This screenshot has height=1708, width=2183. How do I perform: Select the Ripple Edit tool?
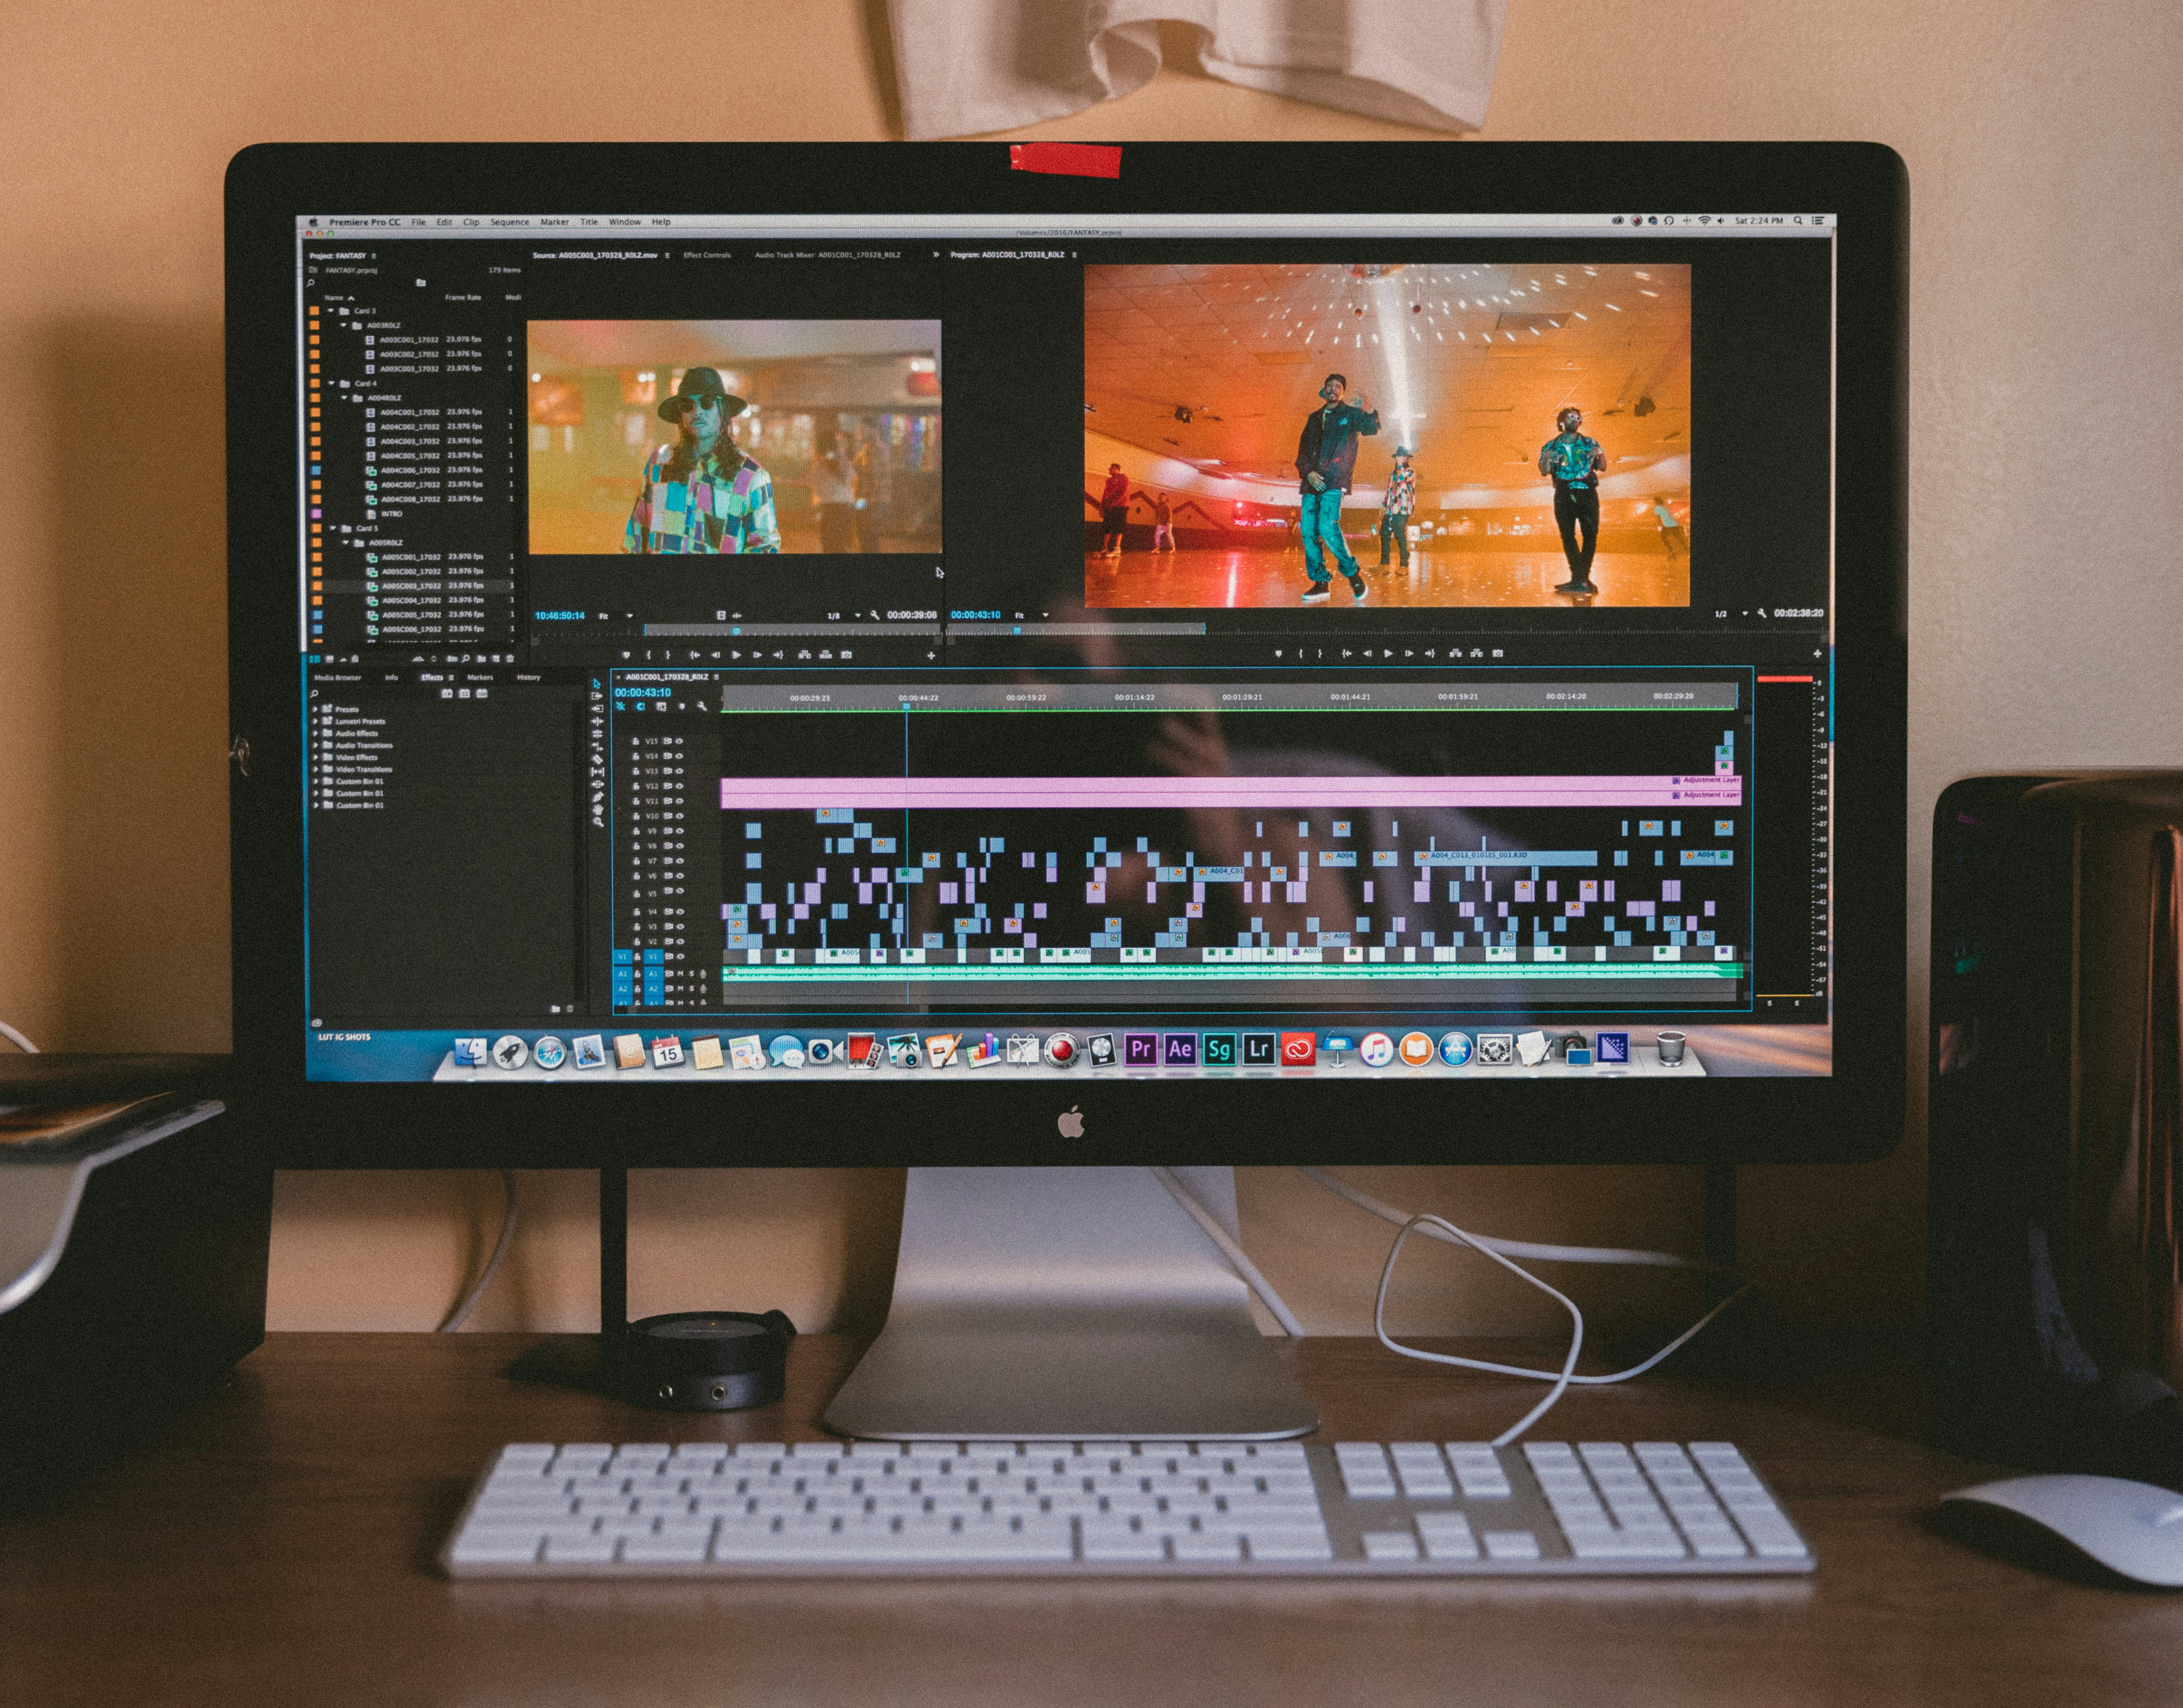coord(597,721)
